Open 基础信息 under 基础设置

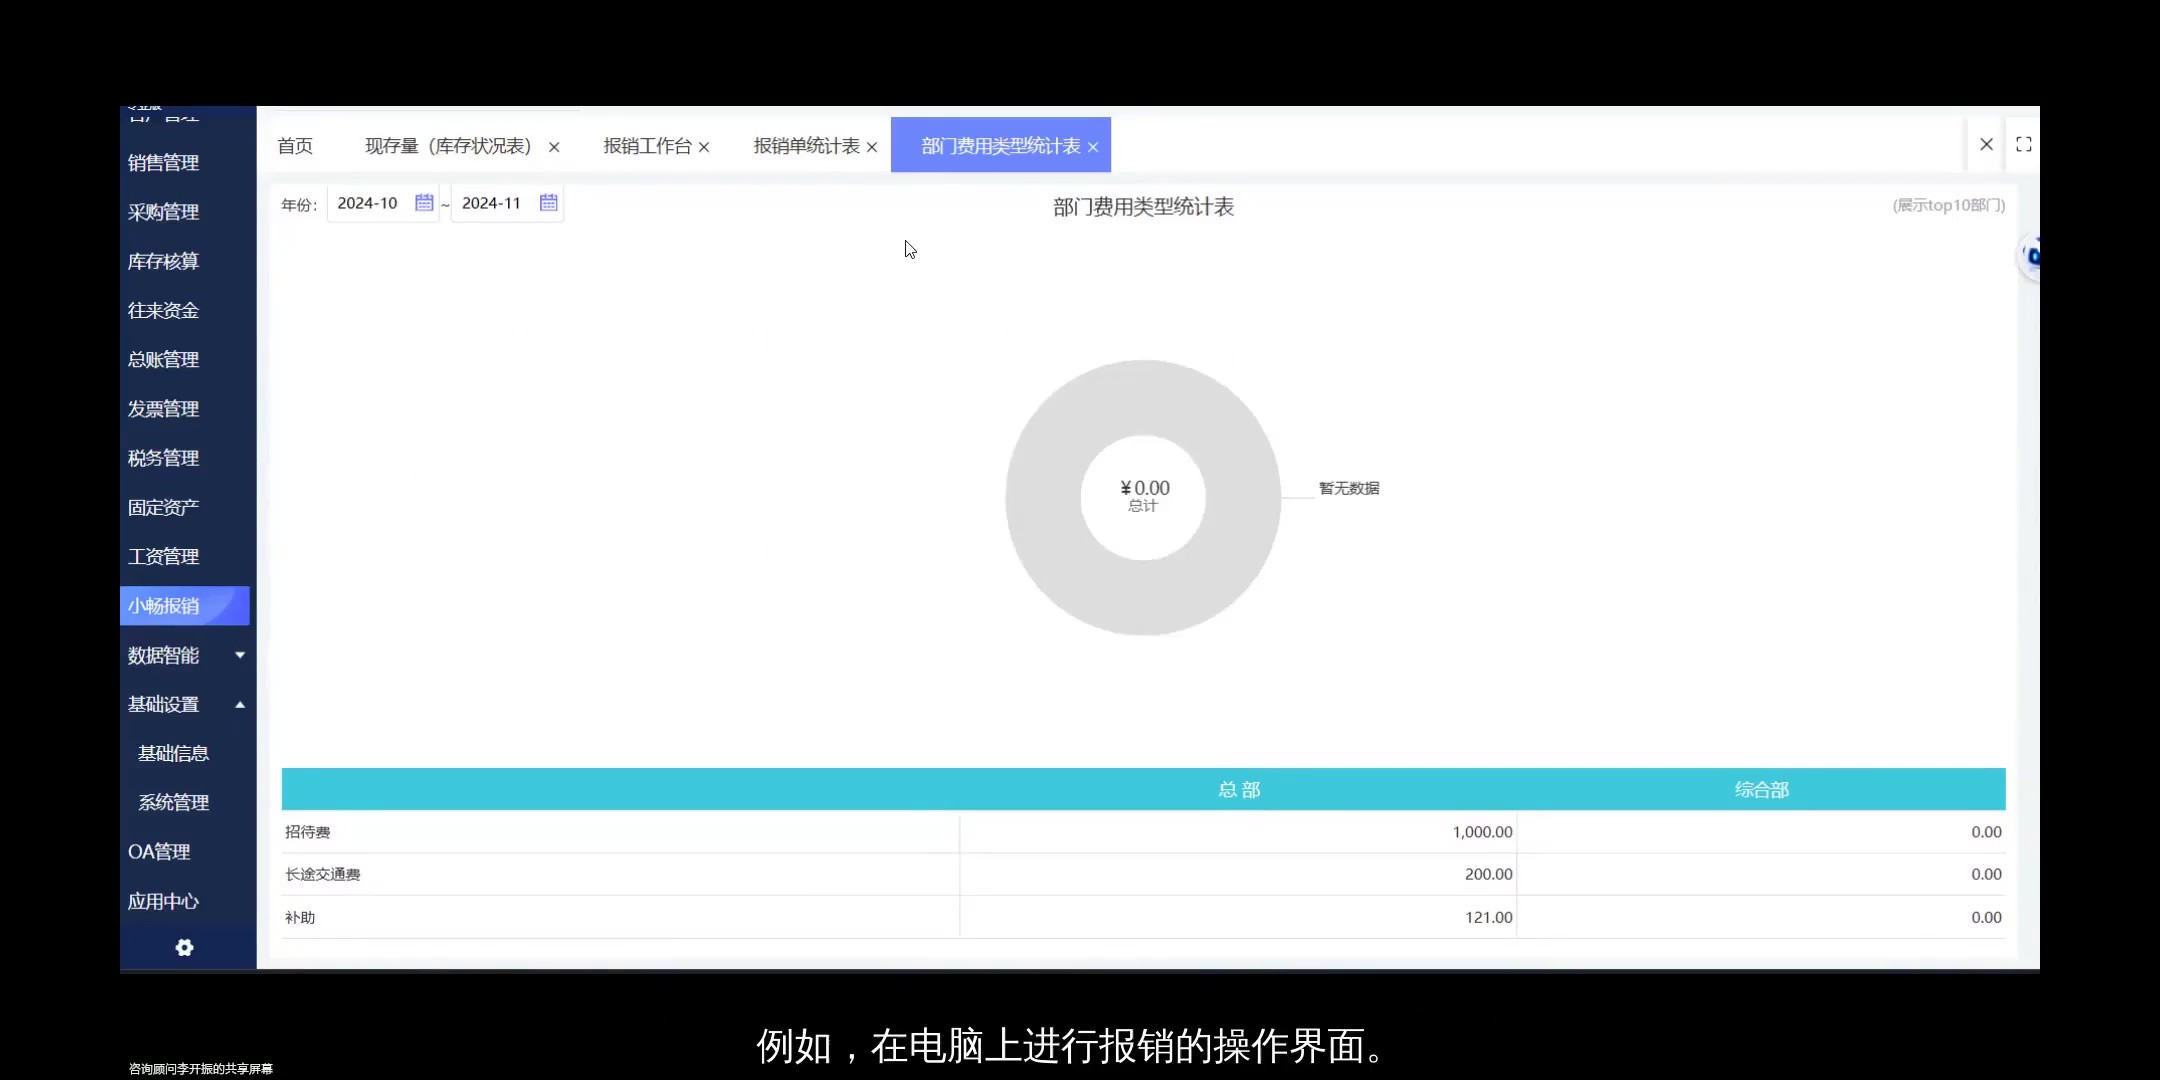[x=174, y=752]
